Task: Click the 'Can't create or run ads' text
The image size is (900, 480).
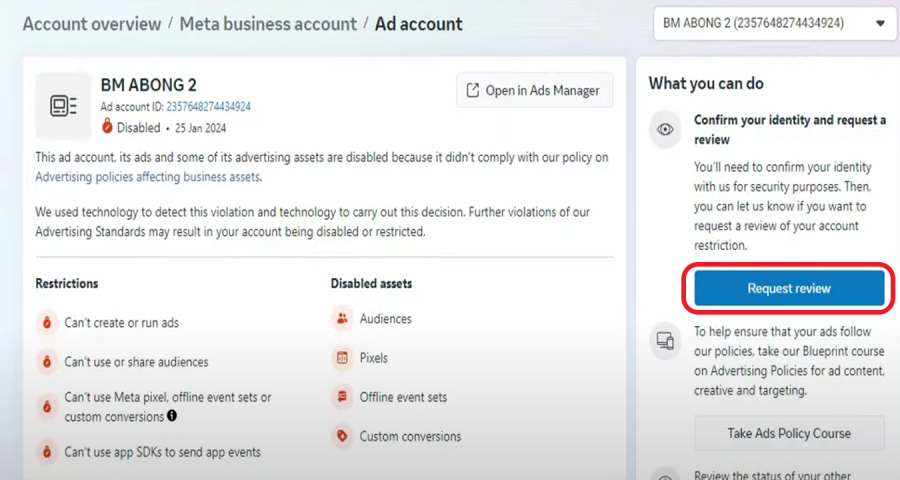Action: coord(122,323)
